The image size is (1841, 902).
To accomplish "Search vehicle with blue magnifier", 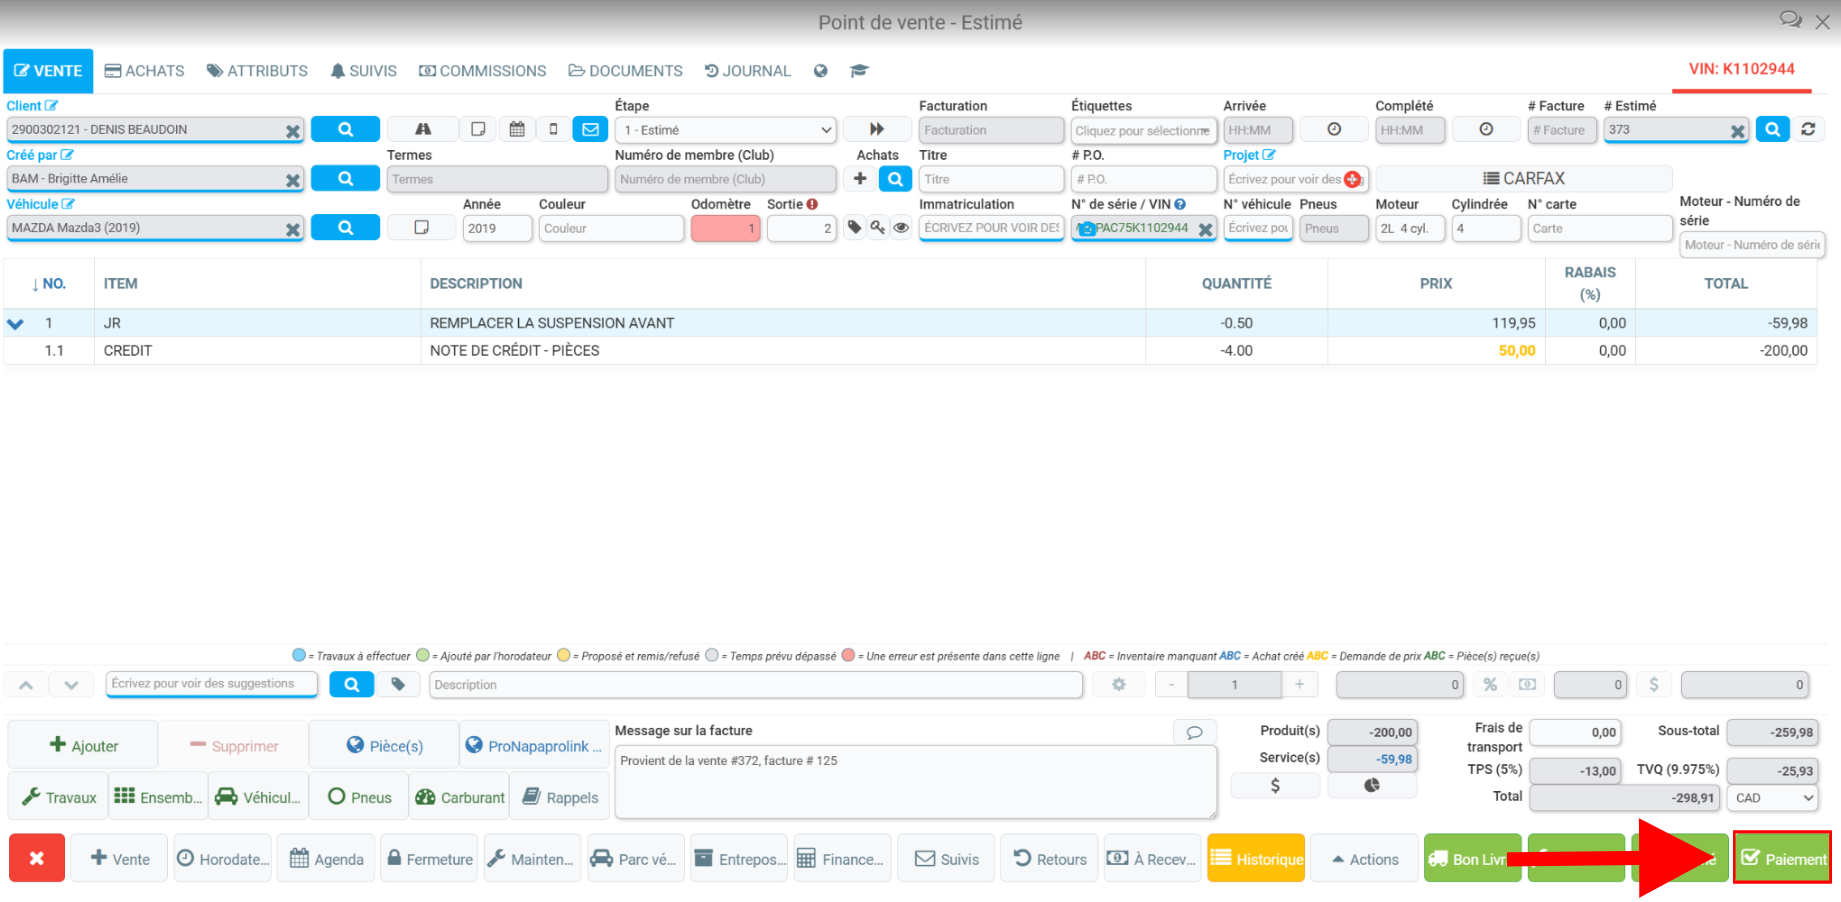I will click(x=345, y=227).
